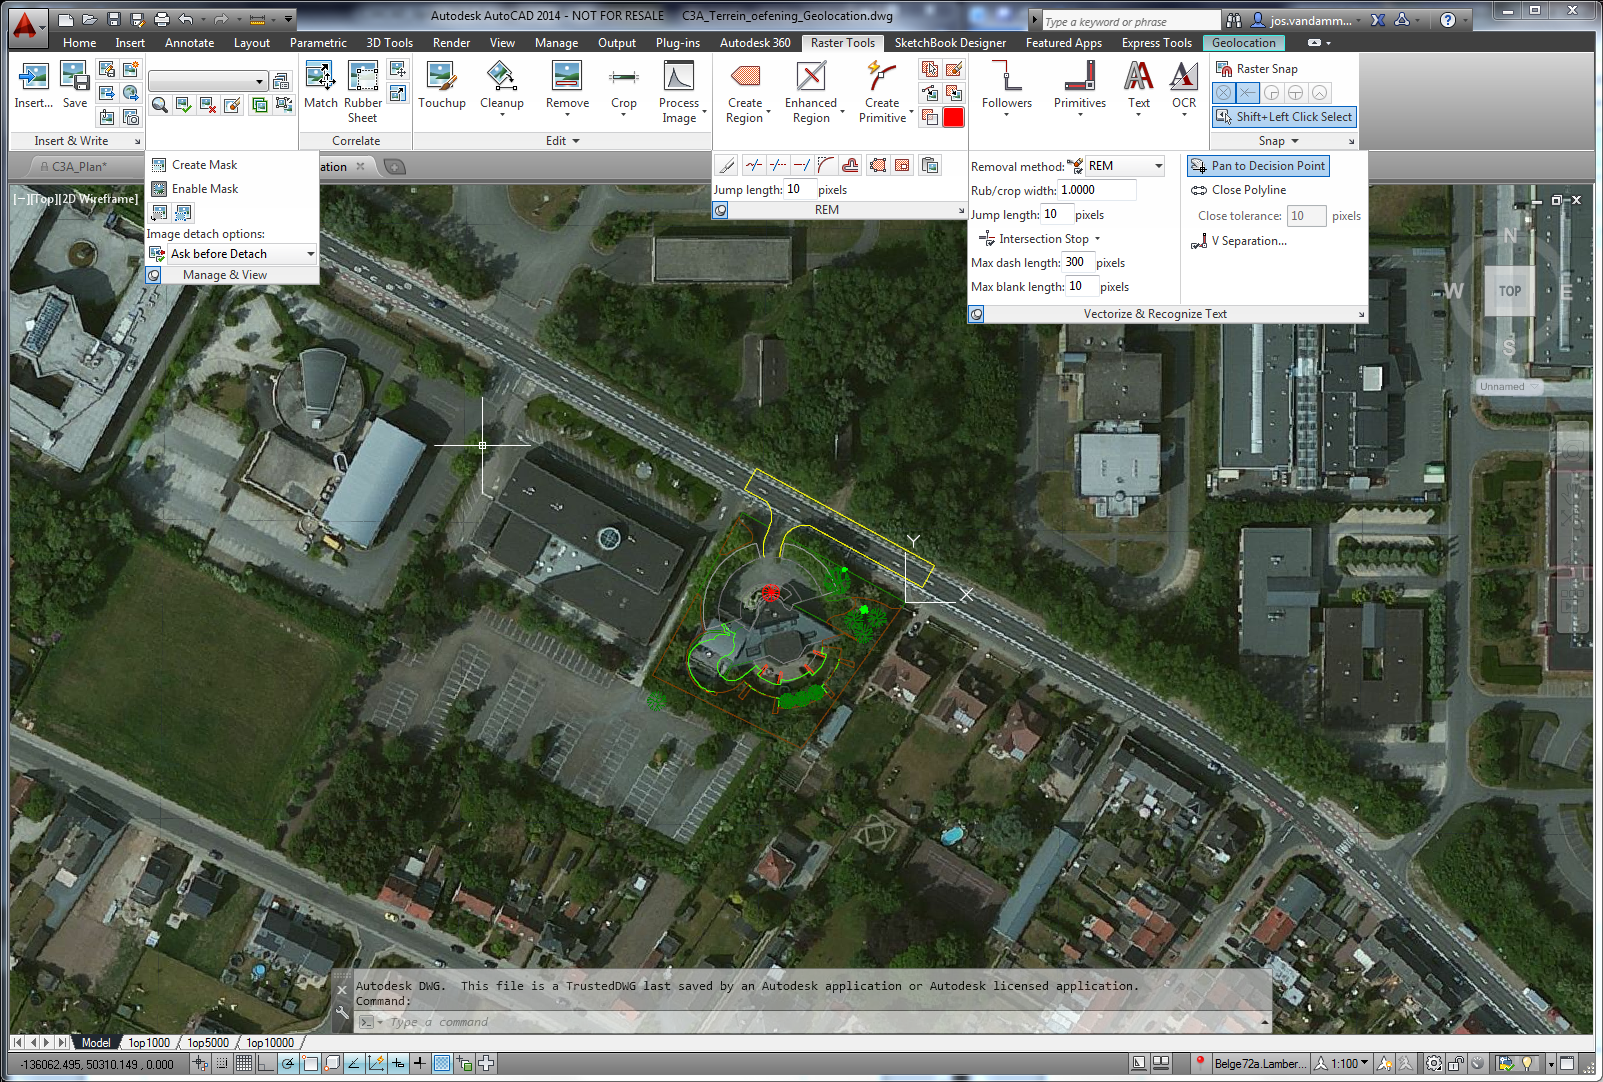Screen dimensions: 1603x1082
Task: Toggle the intersection raster snap mode
Action: (x=1248, y=93)
